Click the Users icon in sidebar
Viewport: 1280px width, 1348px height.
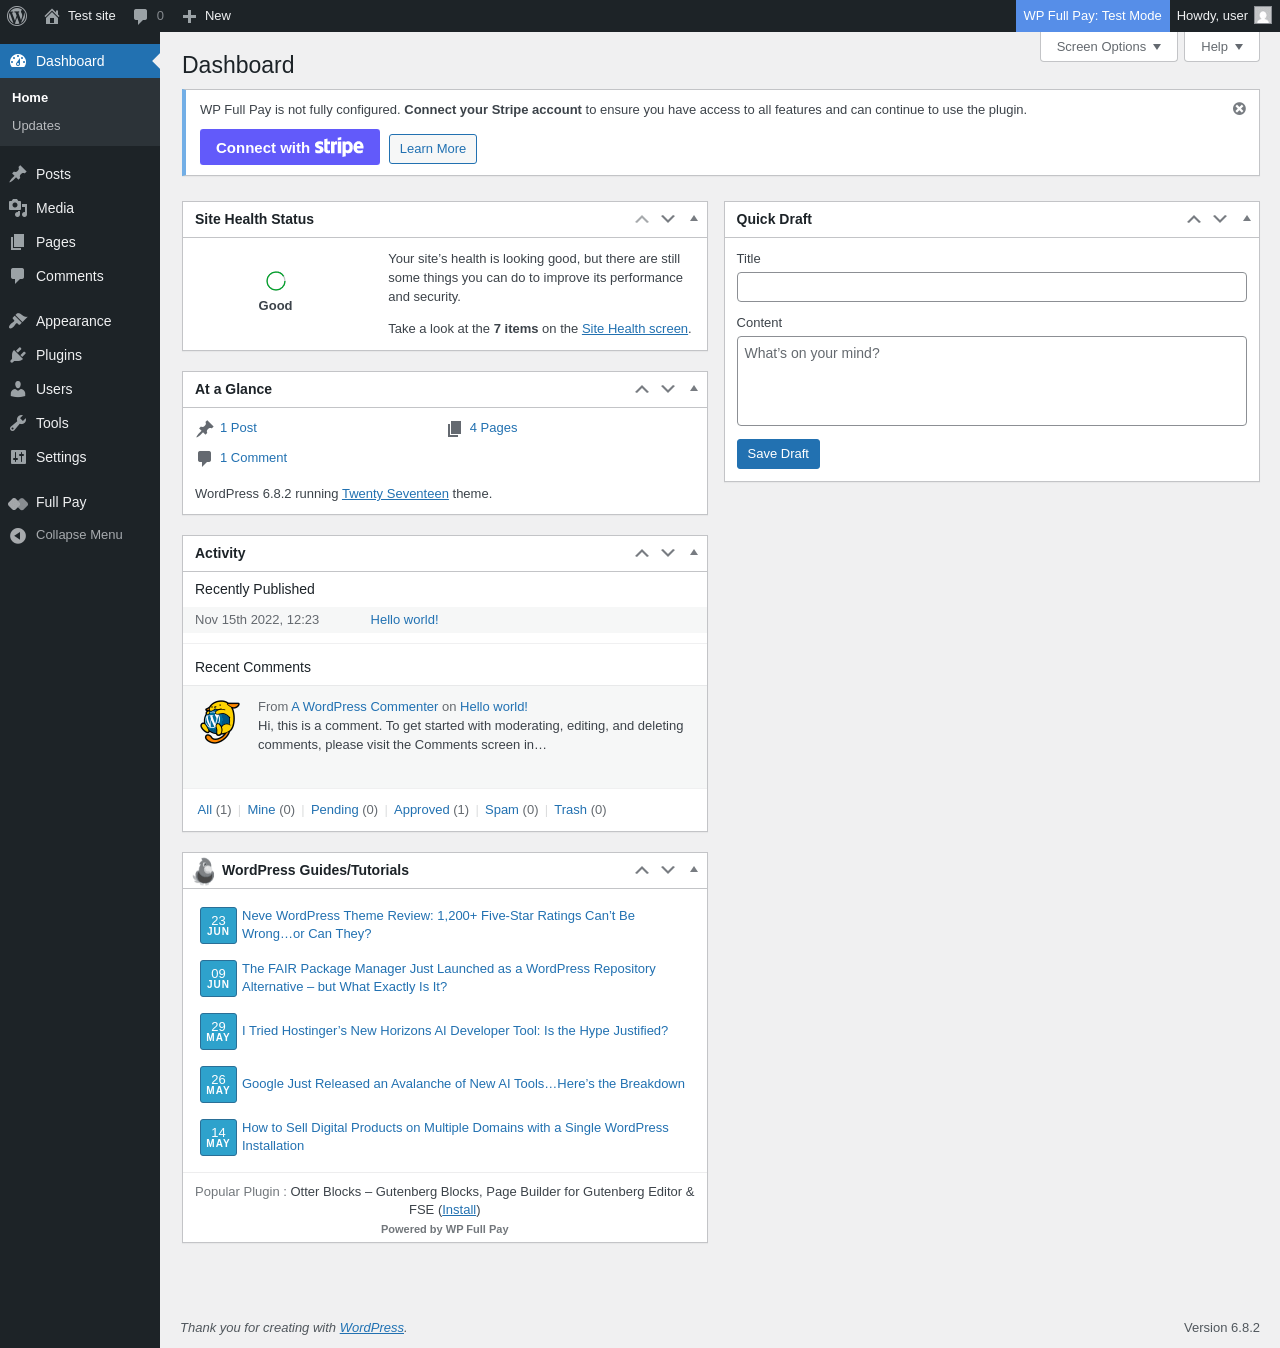tap(18, 389)
